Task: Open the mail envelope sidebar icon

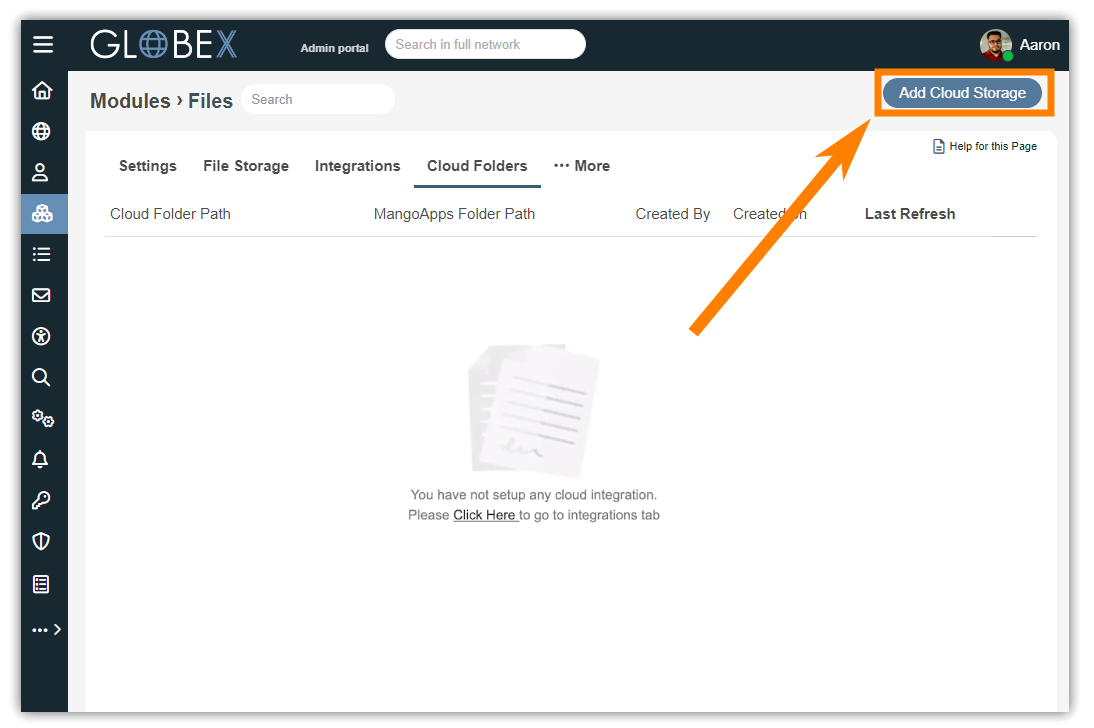Action: pos(41,296)
